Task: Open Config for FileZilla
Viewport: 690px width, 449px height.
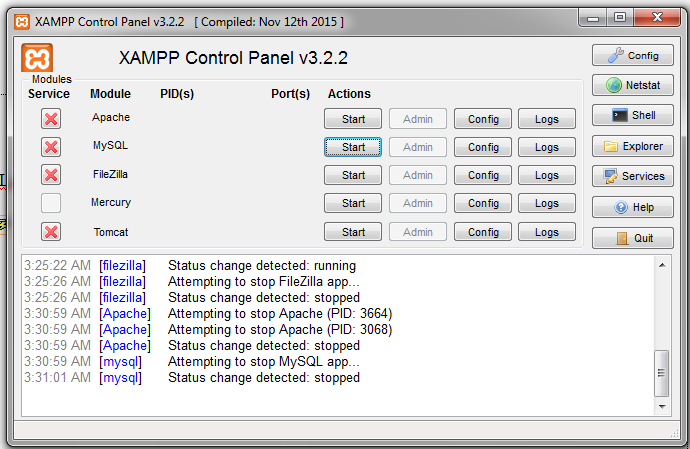Action: tap(483, 175)
